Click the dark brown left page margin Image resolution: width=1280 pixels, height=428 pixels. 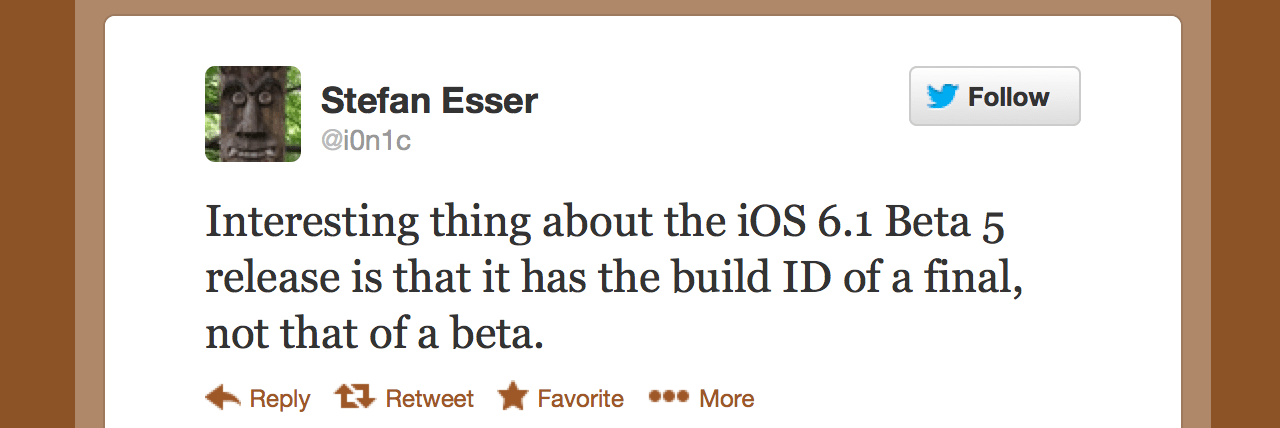[x=36, y=214]
